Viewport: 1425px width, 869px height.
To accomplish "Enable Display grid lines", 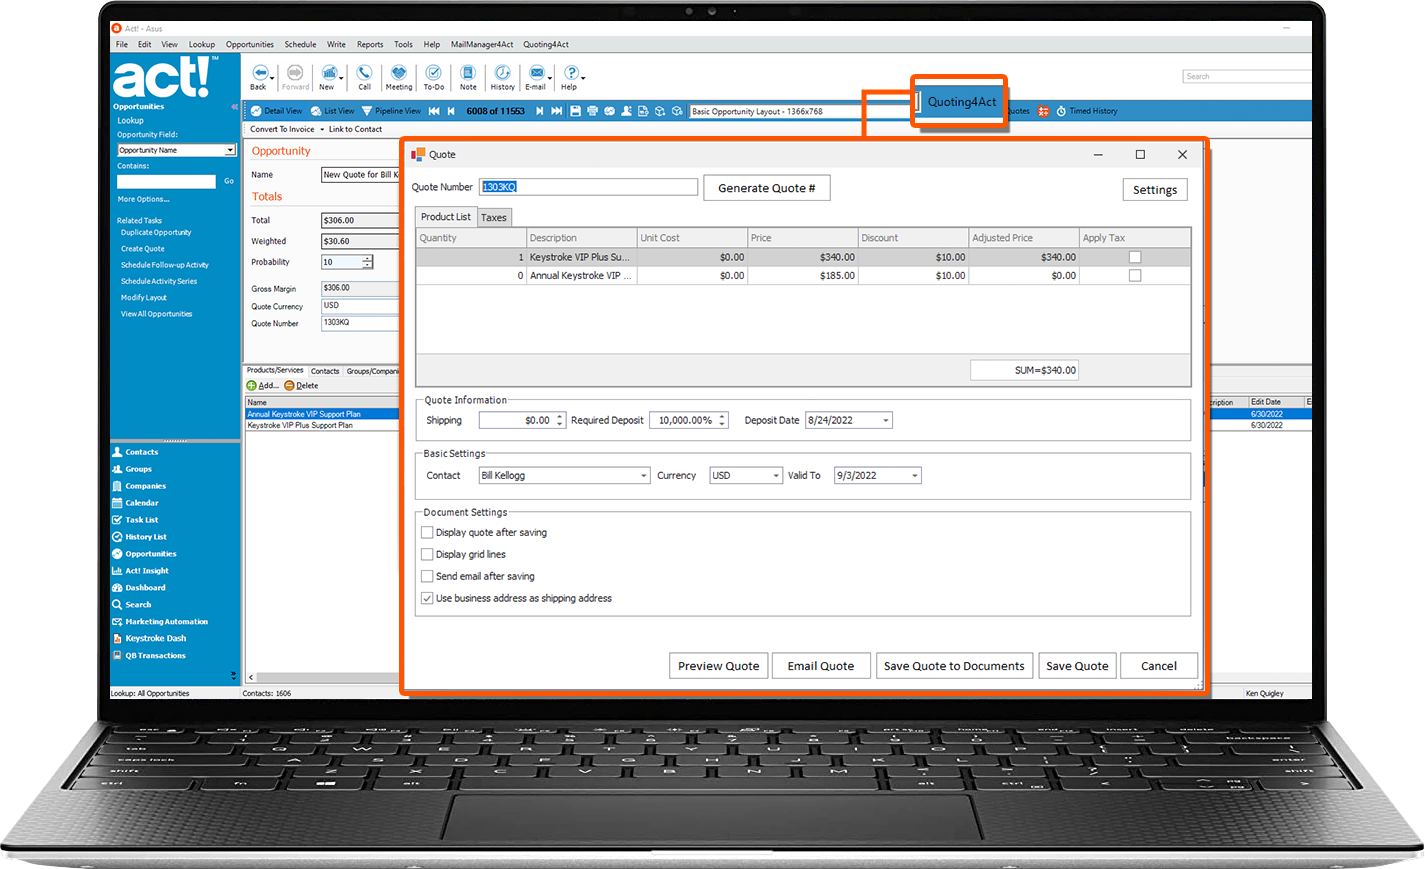I will [x=427, y=554].
